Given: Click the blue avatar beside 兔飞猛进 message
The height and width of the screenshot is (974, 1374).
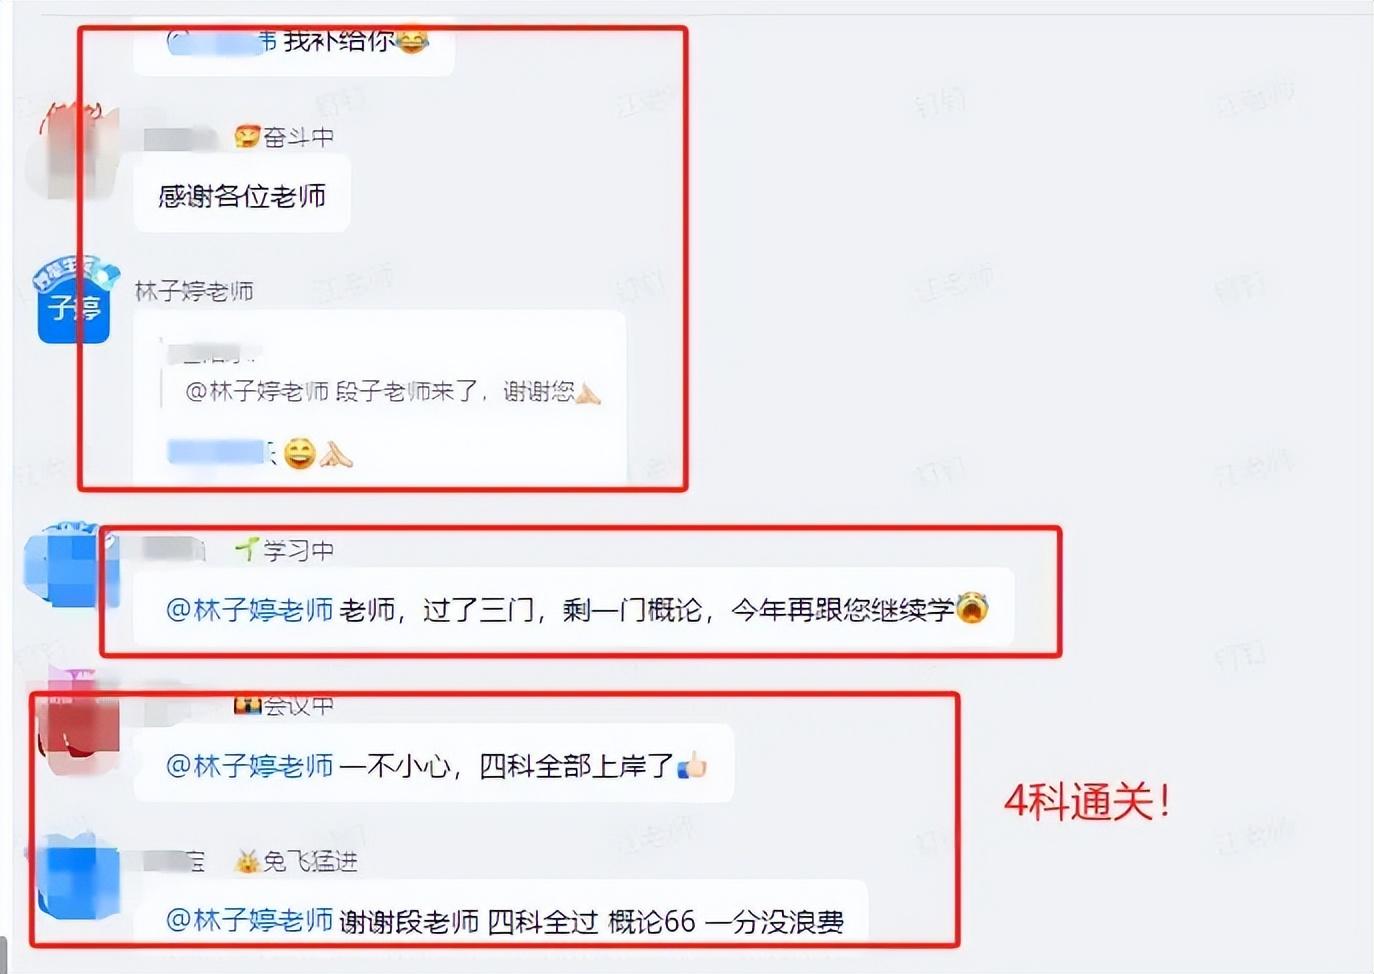Looking at the screenshot, I should (x=76, y=880).
